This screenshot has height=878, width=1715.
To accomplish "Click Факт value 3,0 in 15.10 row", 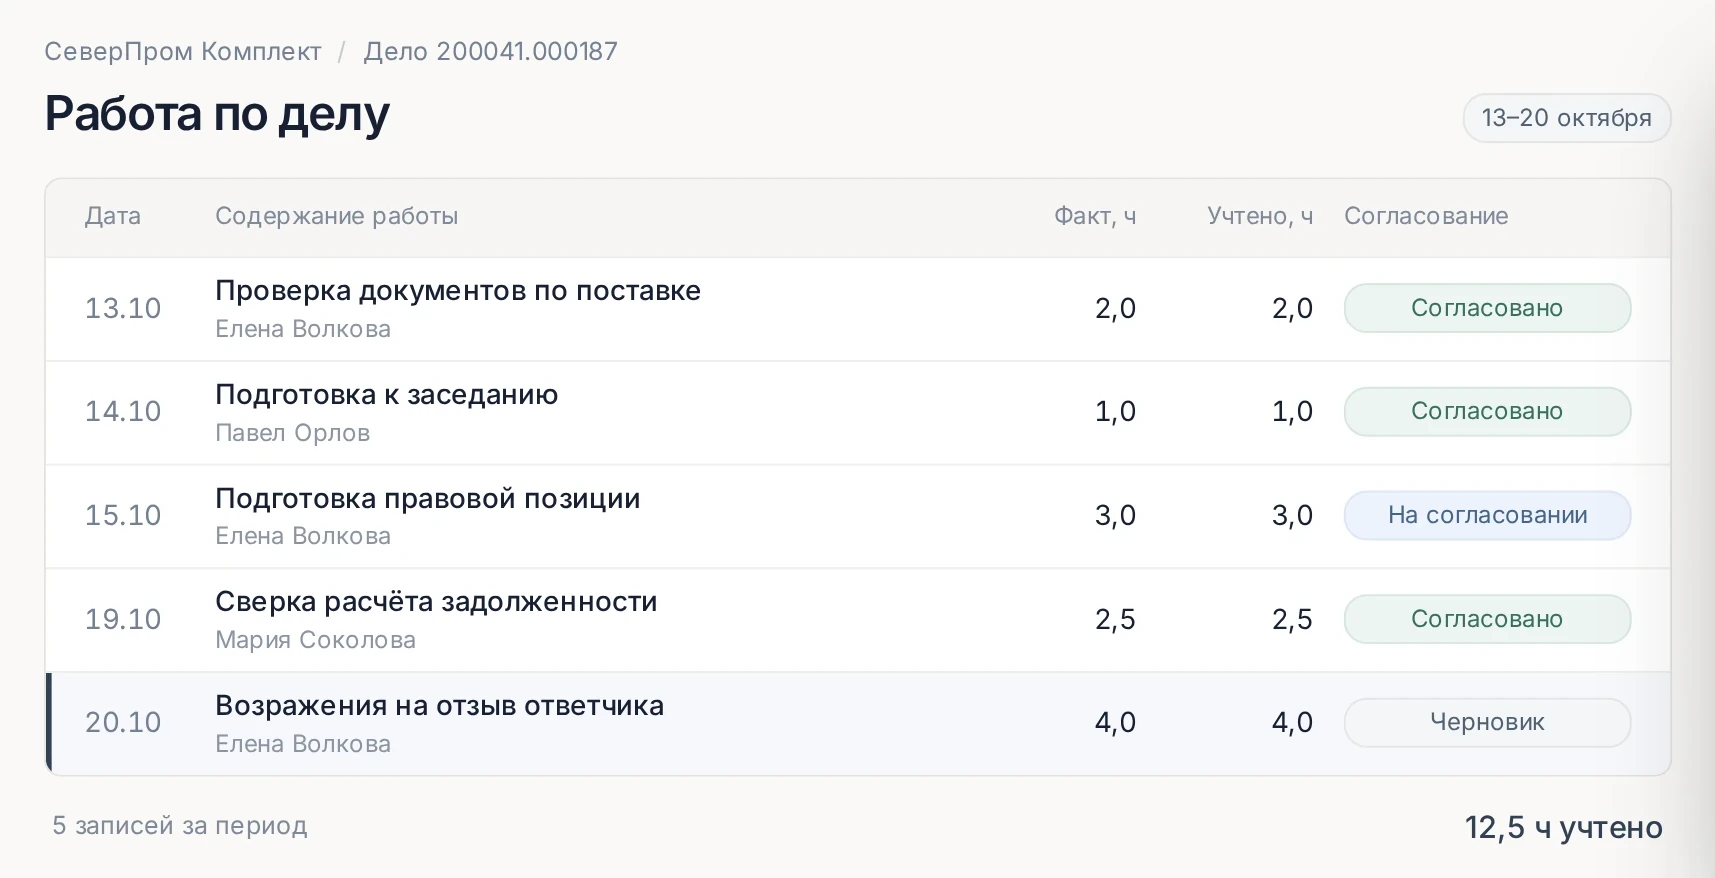I will 1115,515.
